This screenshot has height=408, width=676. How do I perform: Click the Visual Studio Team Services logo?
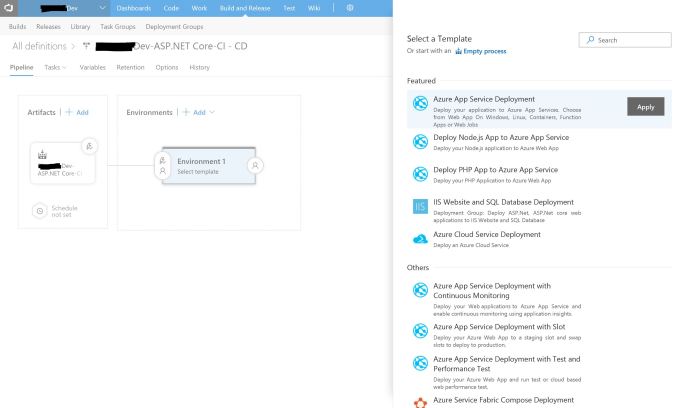pos(9,8)
